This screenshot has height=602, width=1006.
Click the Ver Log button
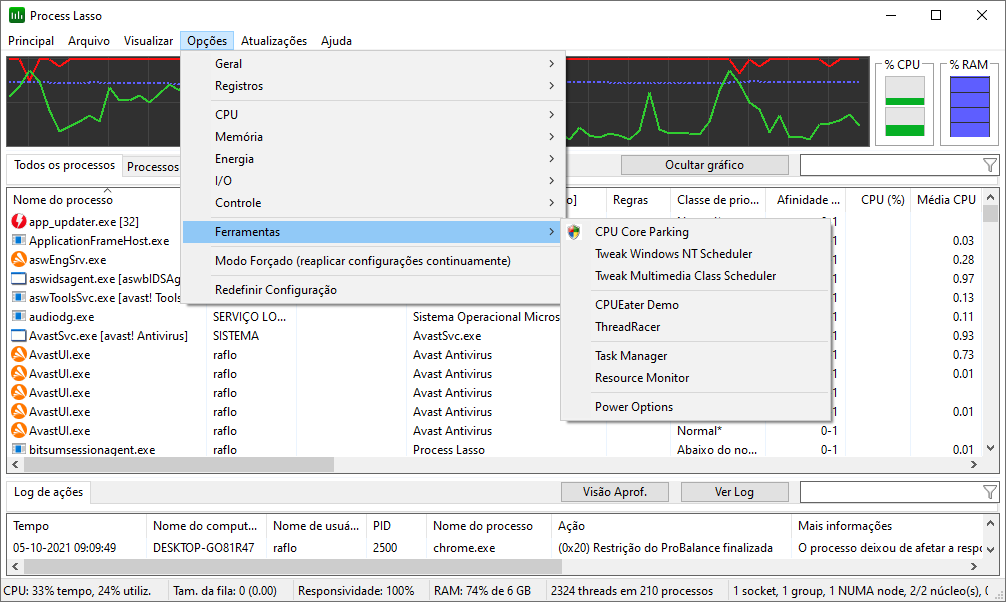[734, 492]
